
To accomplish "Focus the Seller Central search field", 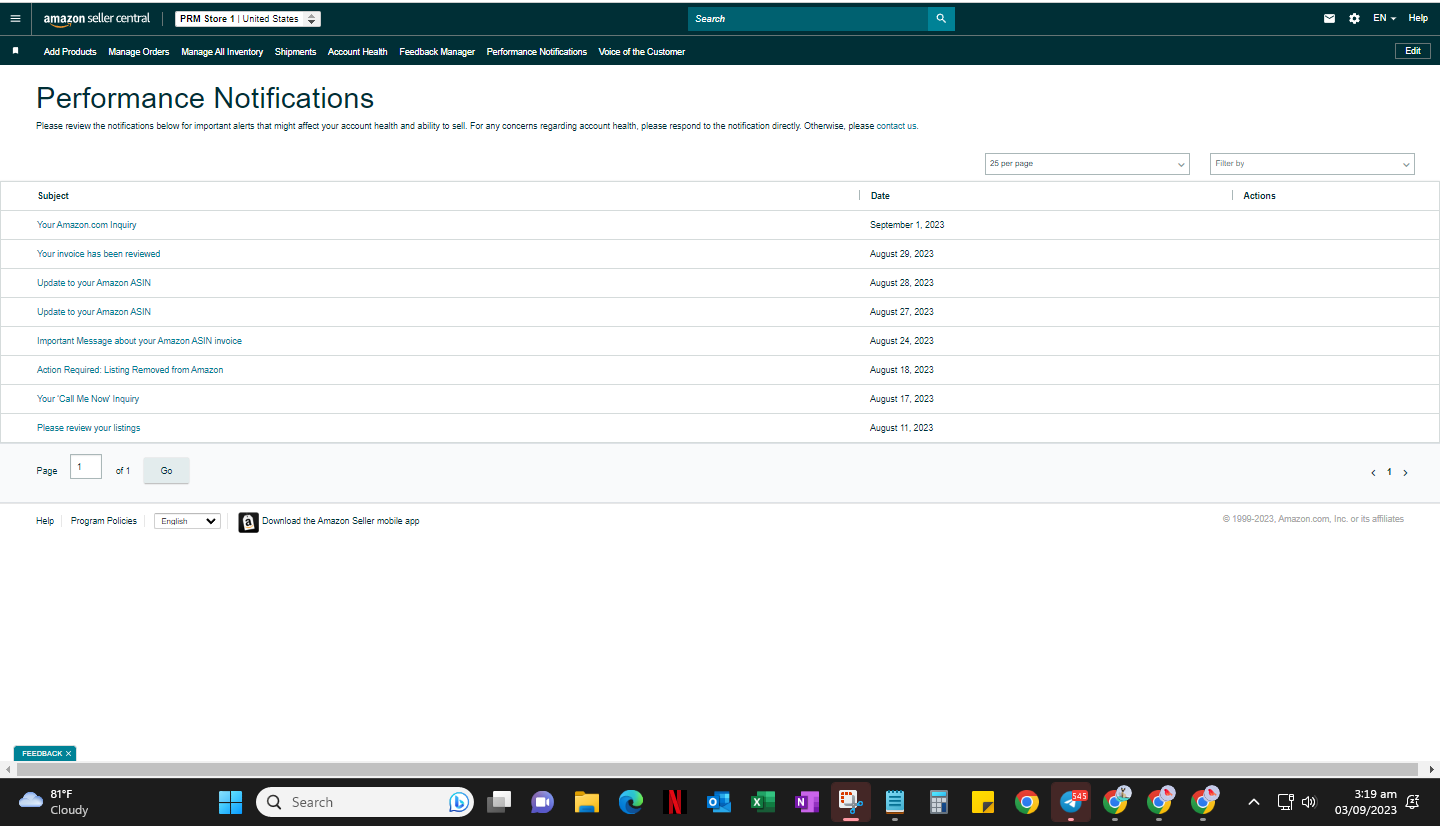I will (x=808, y=19).
